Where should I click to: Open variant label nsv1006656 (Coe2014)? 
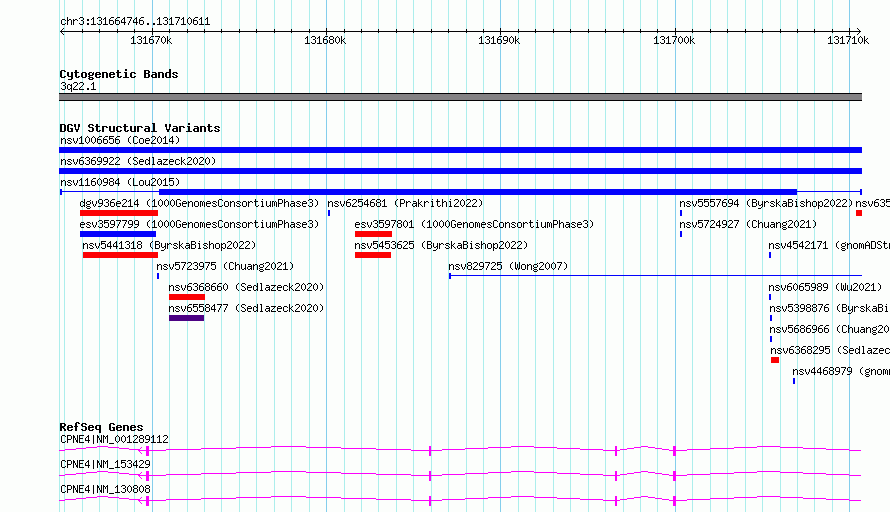click(120, 140)
